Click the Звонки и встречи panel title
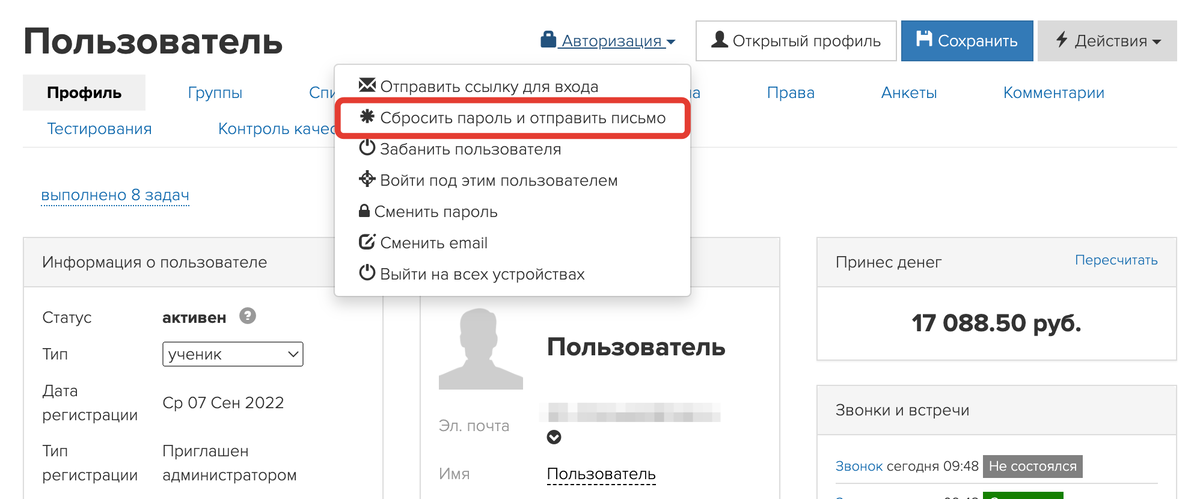 [x=902, y=410]
